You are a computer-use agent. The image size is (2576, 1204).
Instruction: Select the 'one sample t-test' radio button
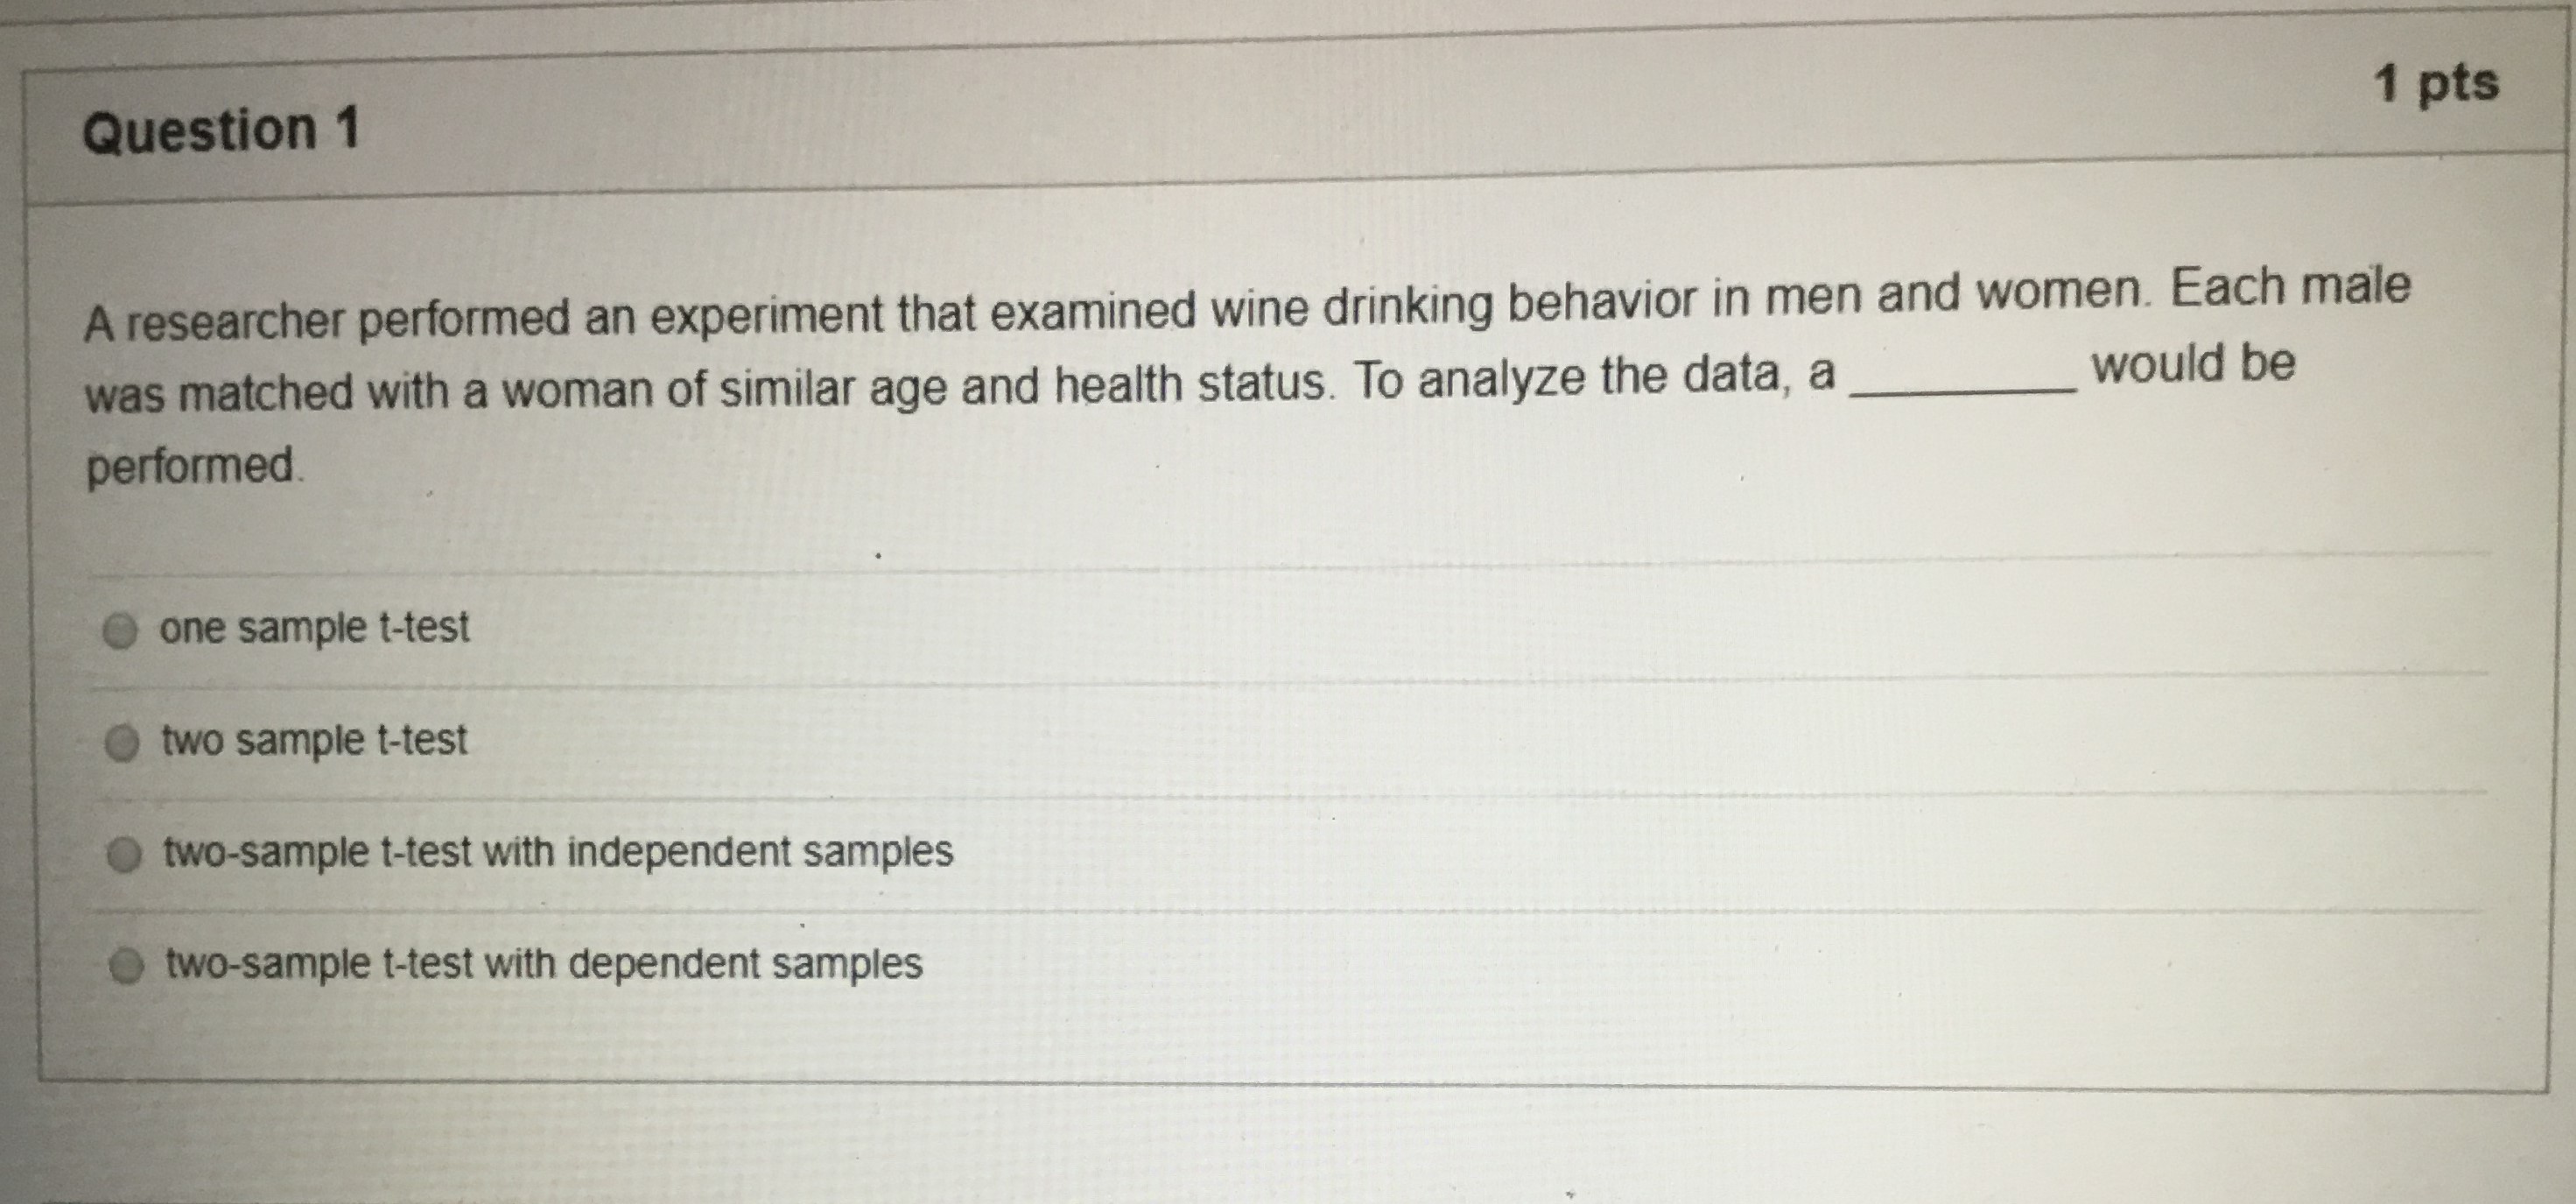coord(121,631)
